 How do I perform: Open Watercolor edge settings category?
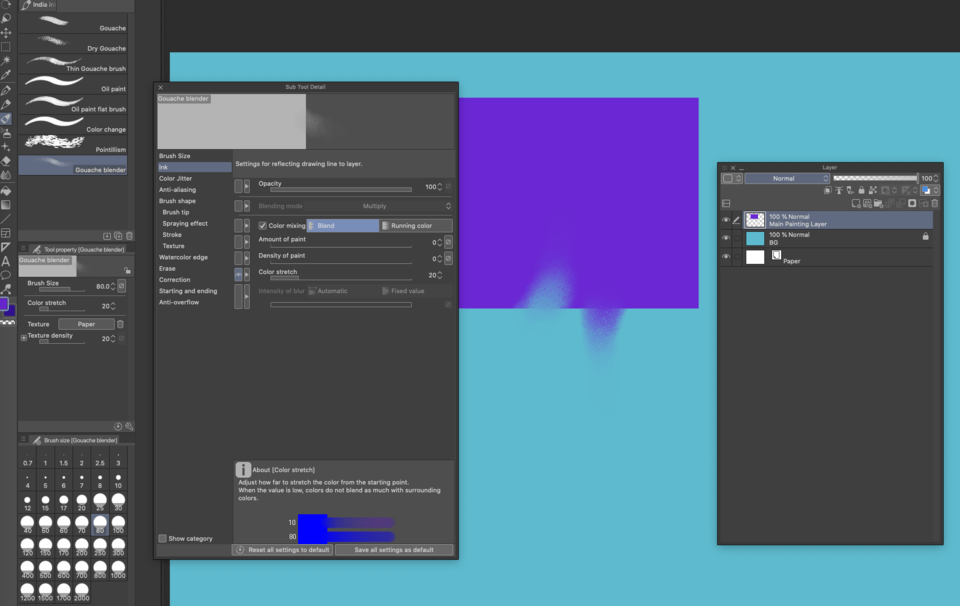click(183, 258)
